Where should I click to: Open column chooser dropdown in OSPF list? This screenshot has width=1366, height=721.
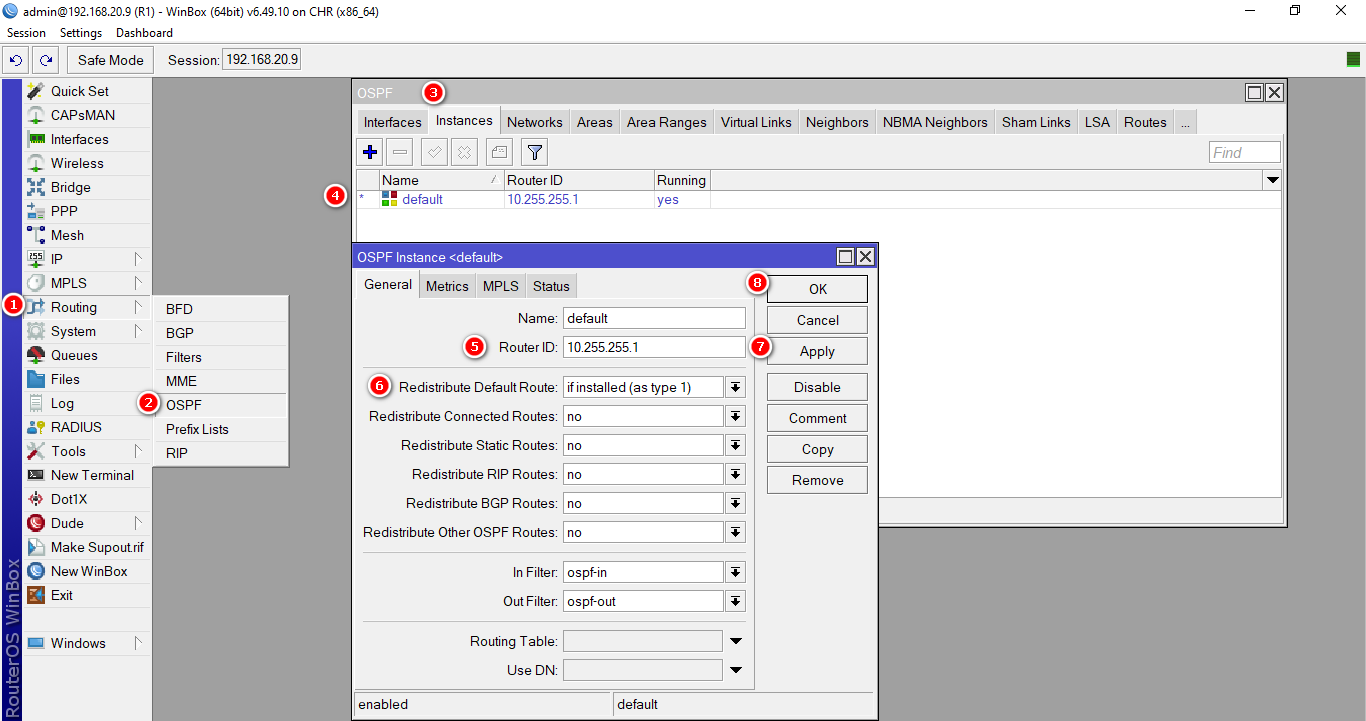click(1273, 180)
